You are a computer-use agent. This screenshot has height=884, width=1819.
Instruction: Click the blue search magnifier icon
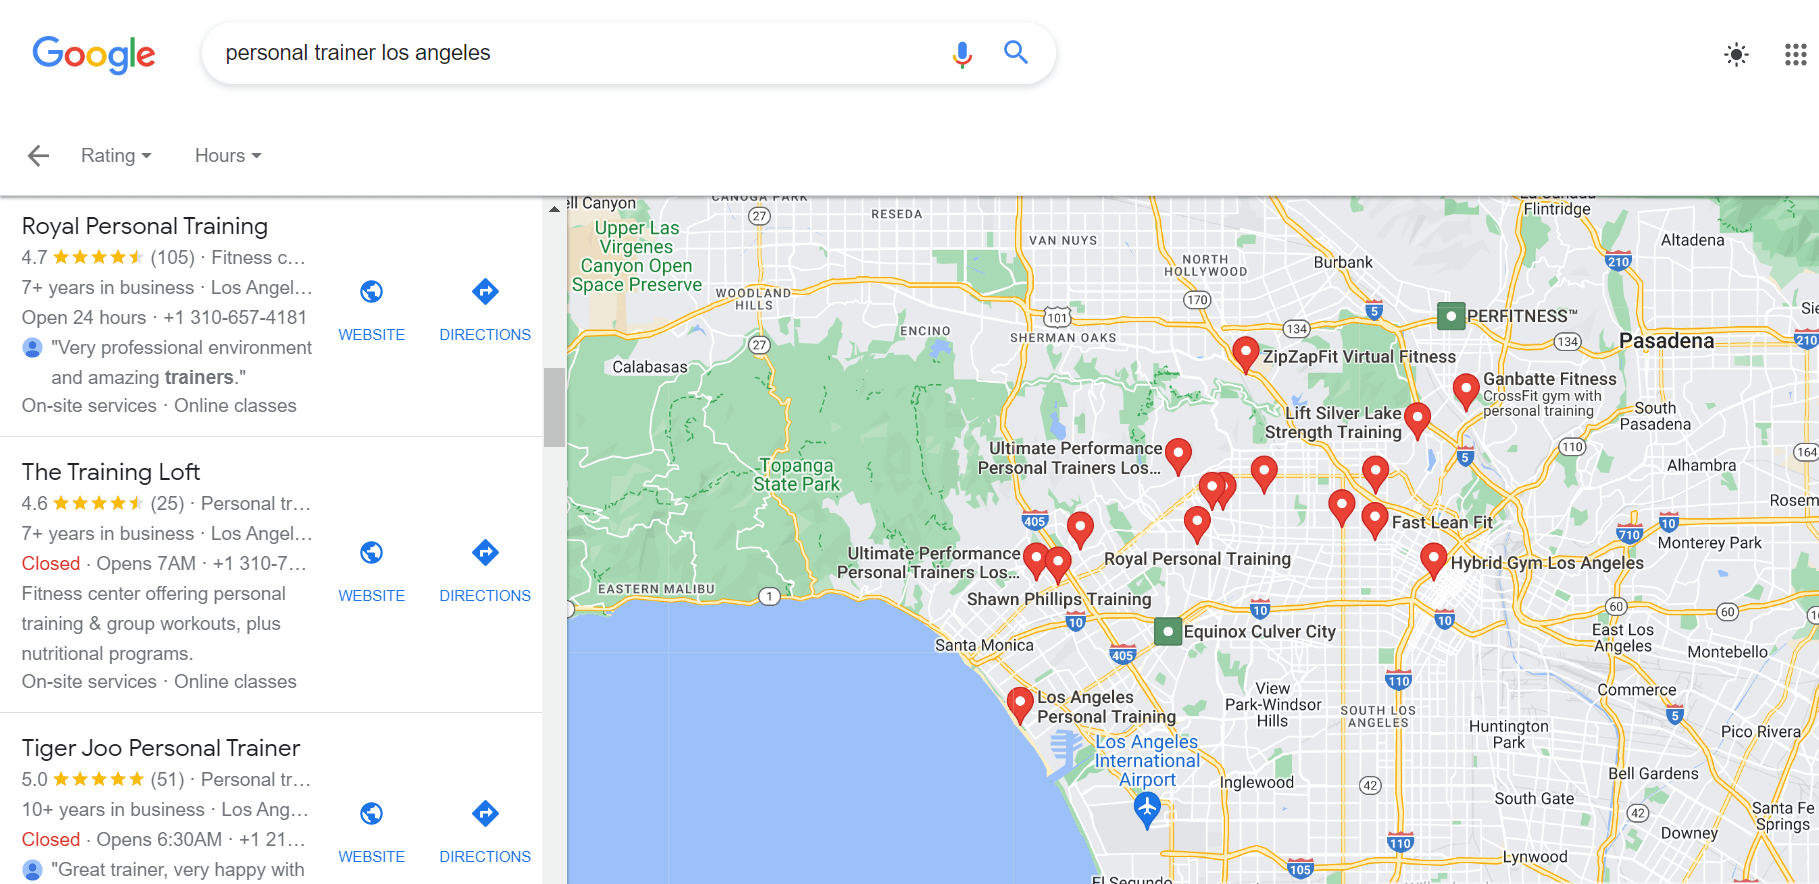[x=1016, y=53]
